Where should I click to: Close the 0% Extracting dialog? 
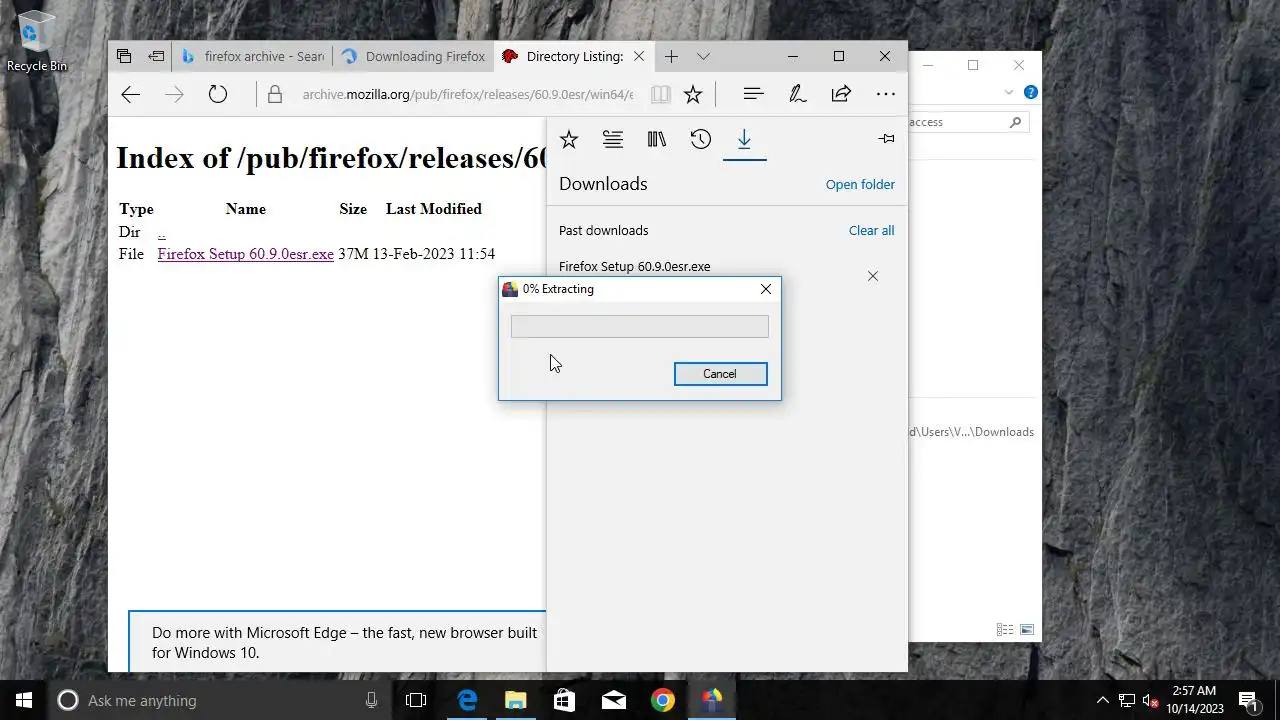click(766, 289)
